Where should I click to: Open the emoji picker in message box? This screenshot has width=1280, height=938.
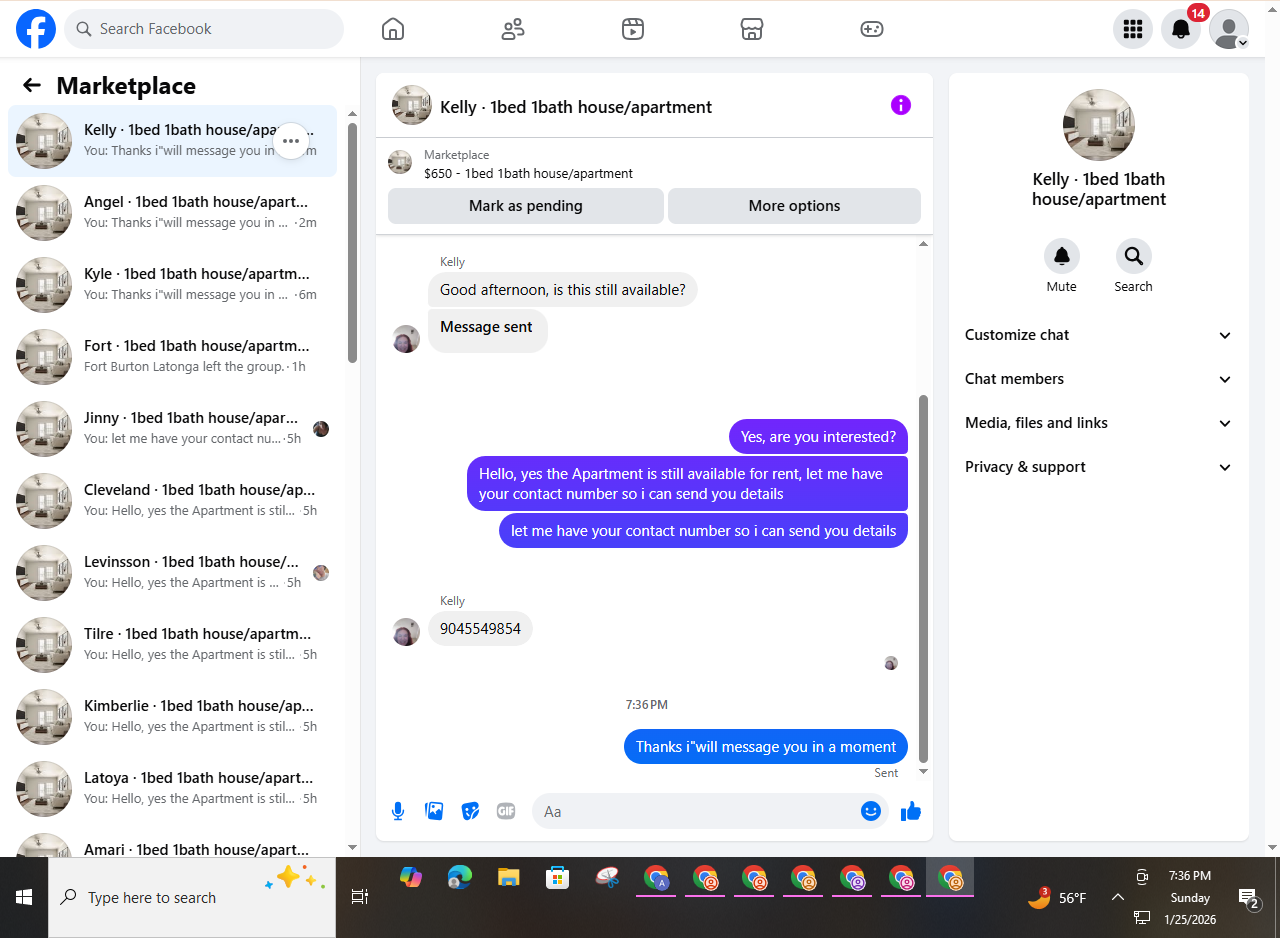pyautogui.click(x=871, y=811)
